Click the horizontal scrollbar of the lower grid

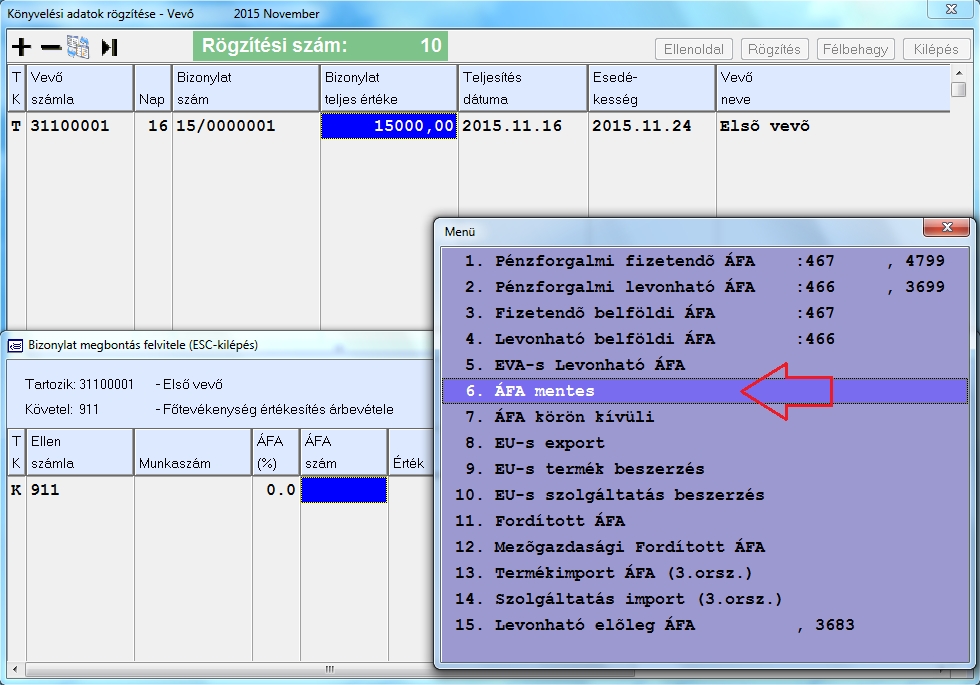click(x=220, y=668)
